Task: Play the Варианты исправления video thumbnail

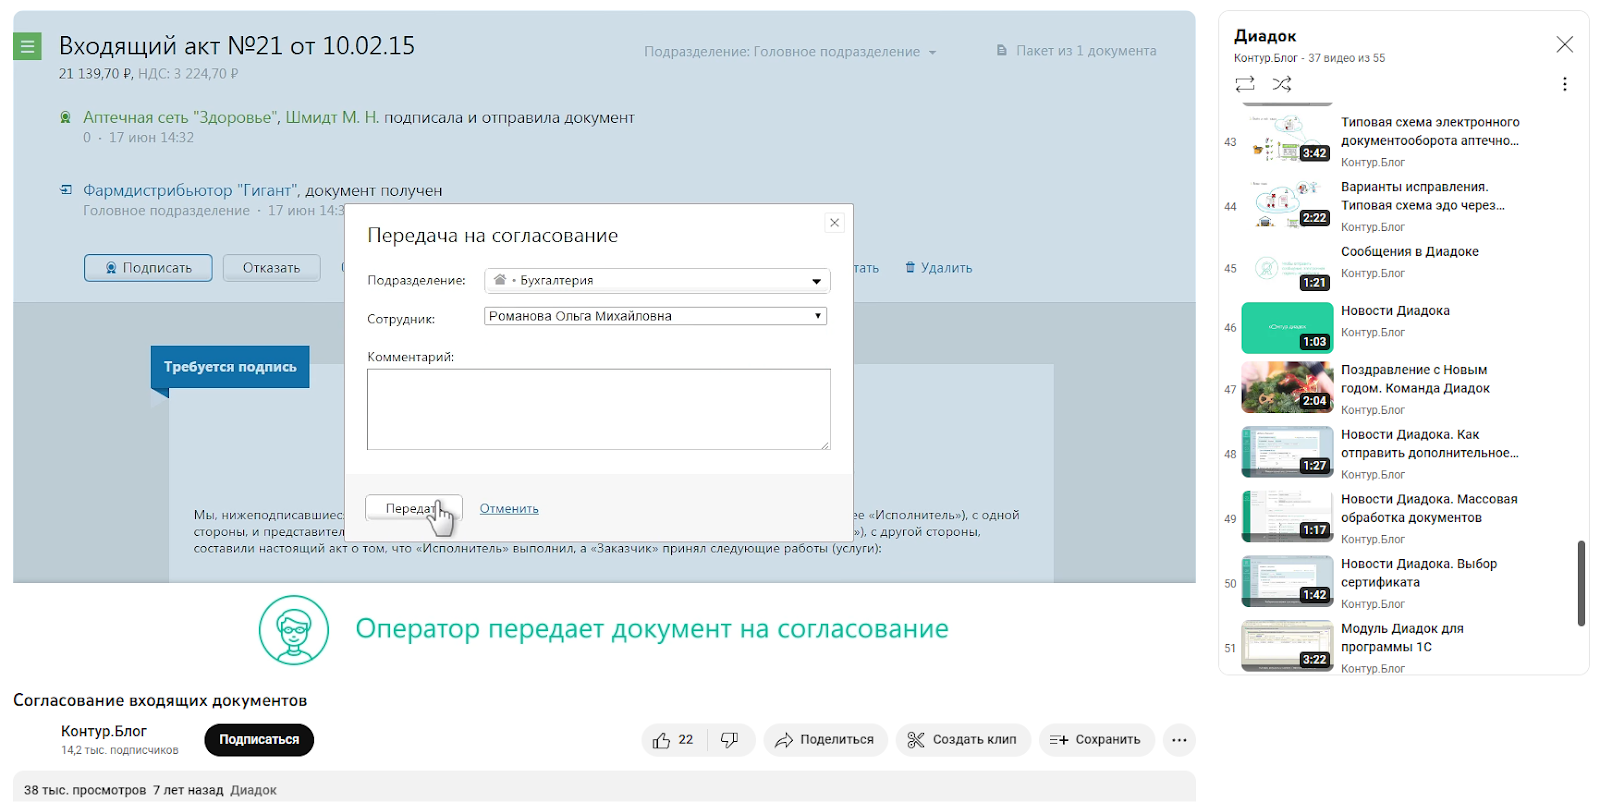Action: point(1287,202)
